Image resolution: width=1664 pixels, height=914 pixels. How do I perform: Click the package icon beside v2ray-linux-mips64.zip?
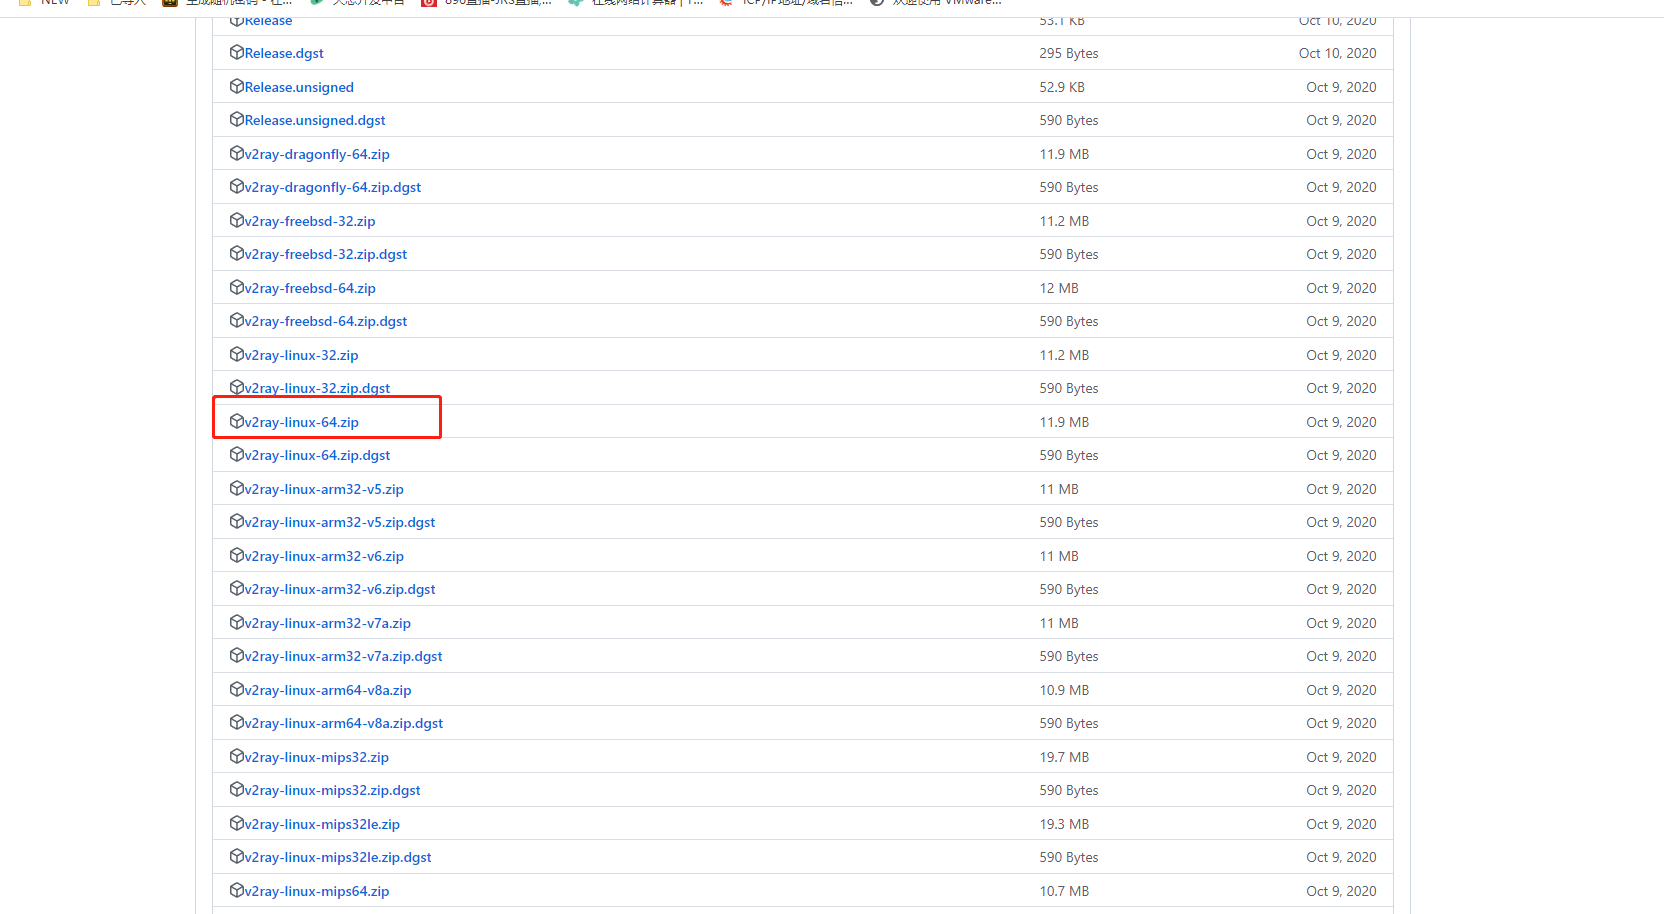[237, 890]
